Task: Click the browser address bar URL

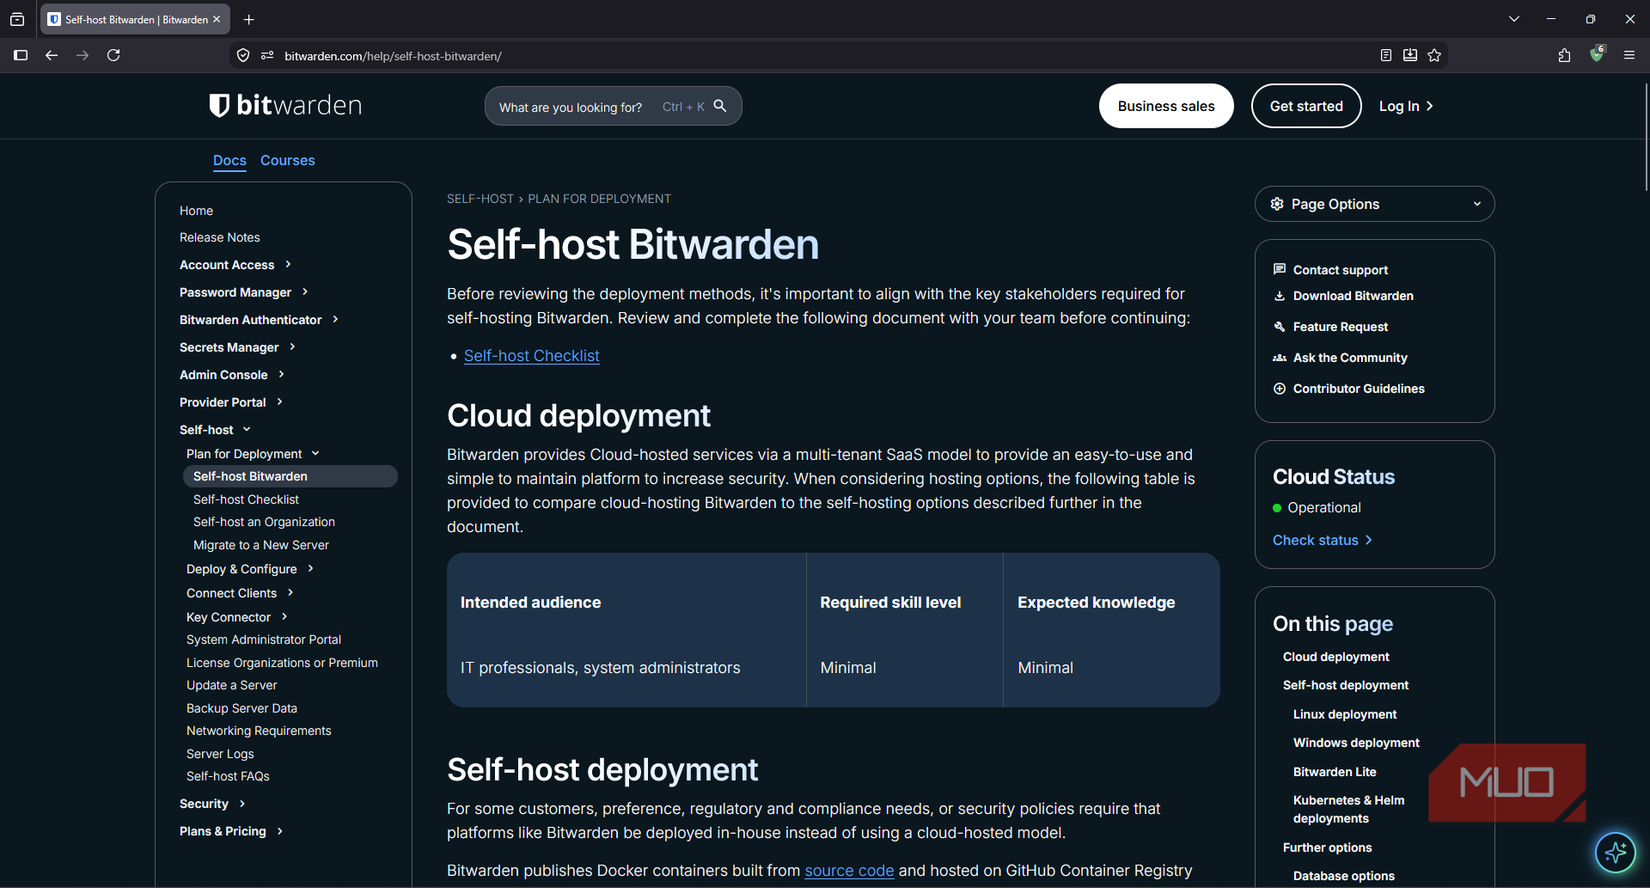Action: coord(393,56)
